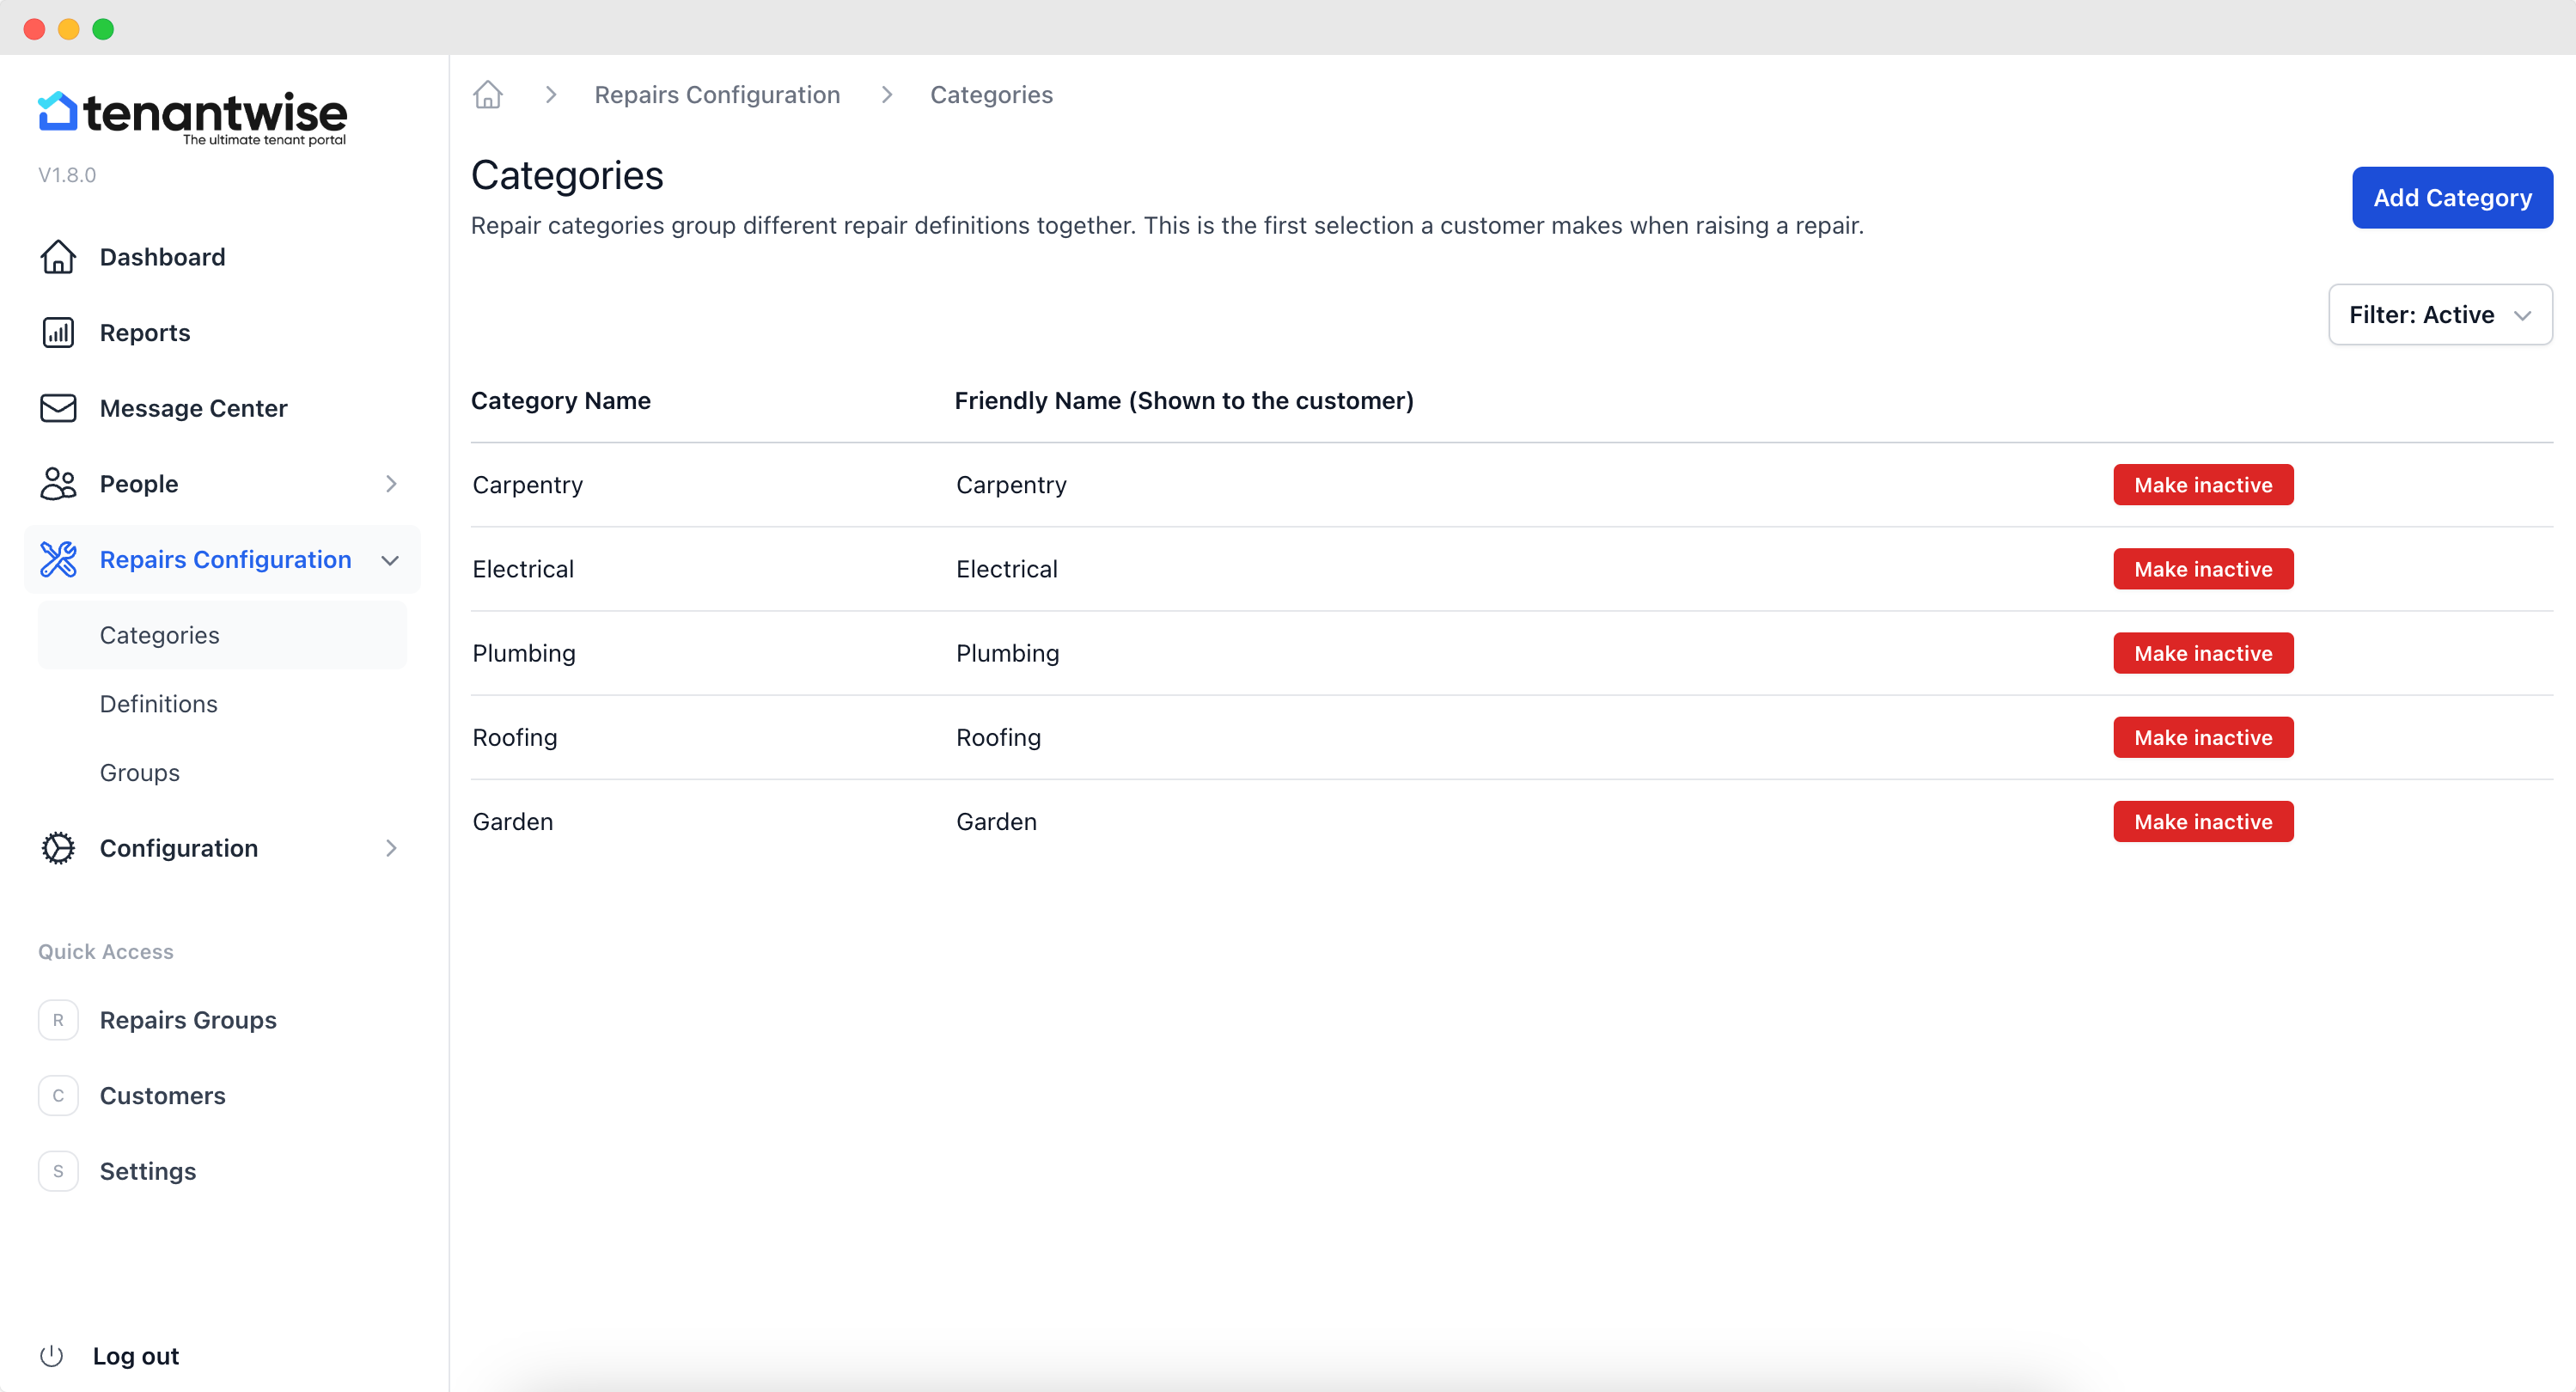The image size is (2576, 1392).
Task: Click the Dashboard house icon
Action: click(58, 257)
